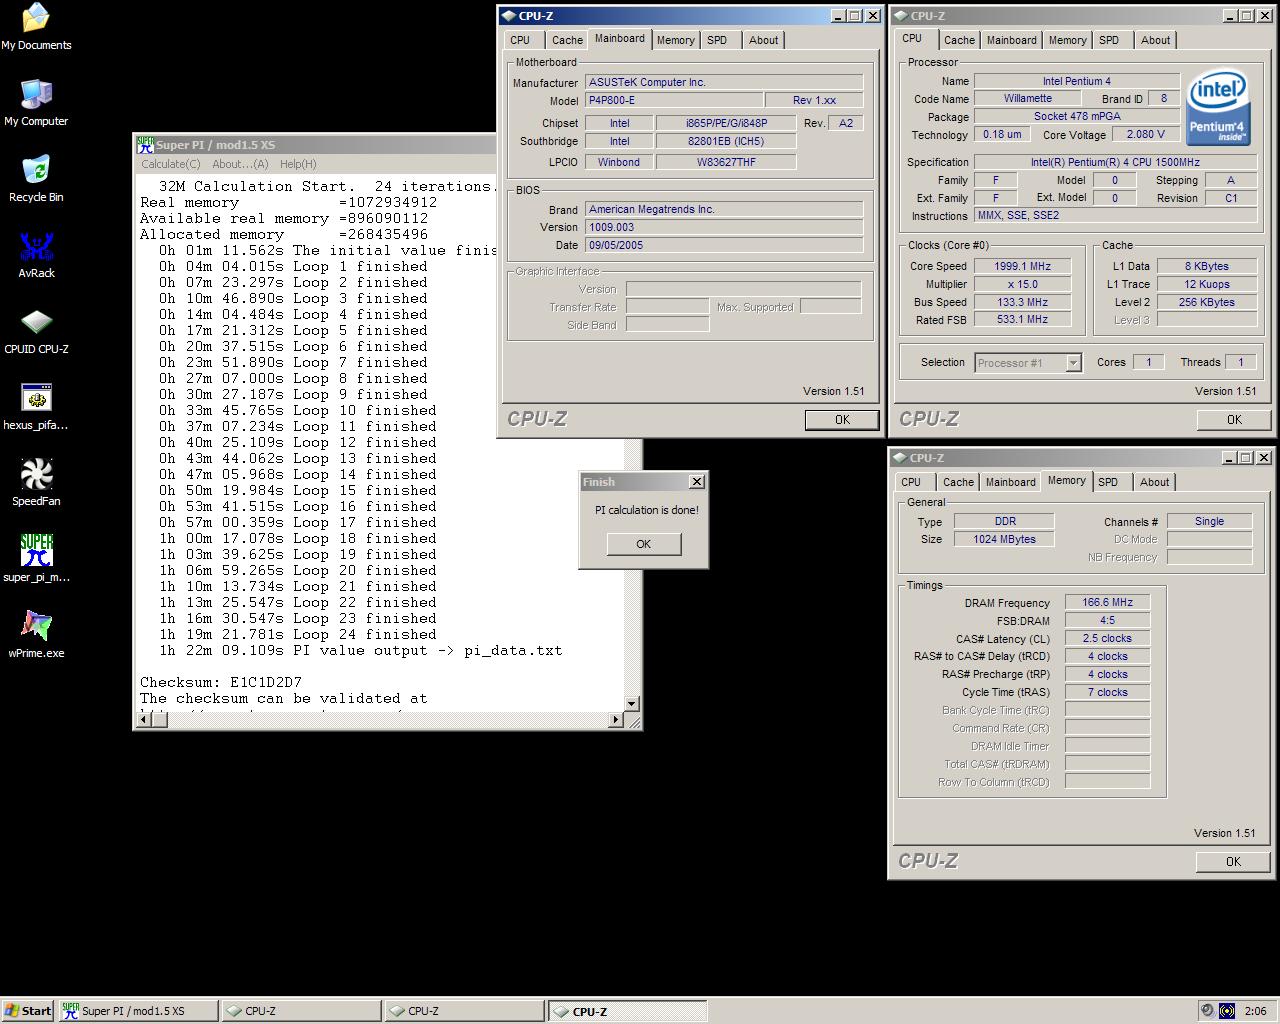Open the Calculate(C) menu in Super PI

[x=170, y=164]
